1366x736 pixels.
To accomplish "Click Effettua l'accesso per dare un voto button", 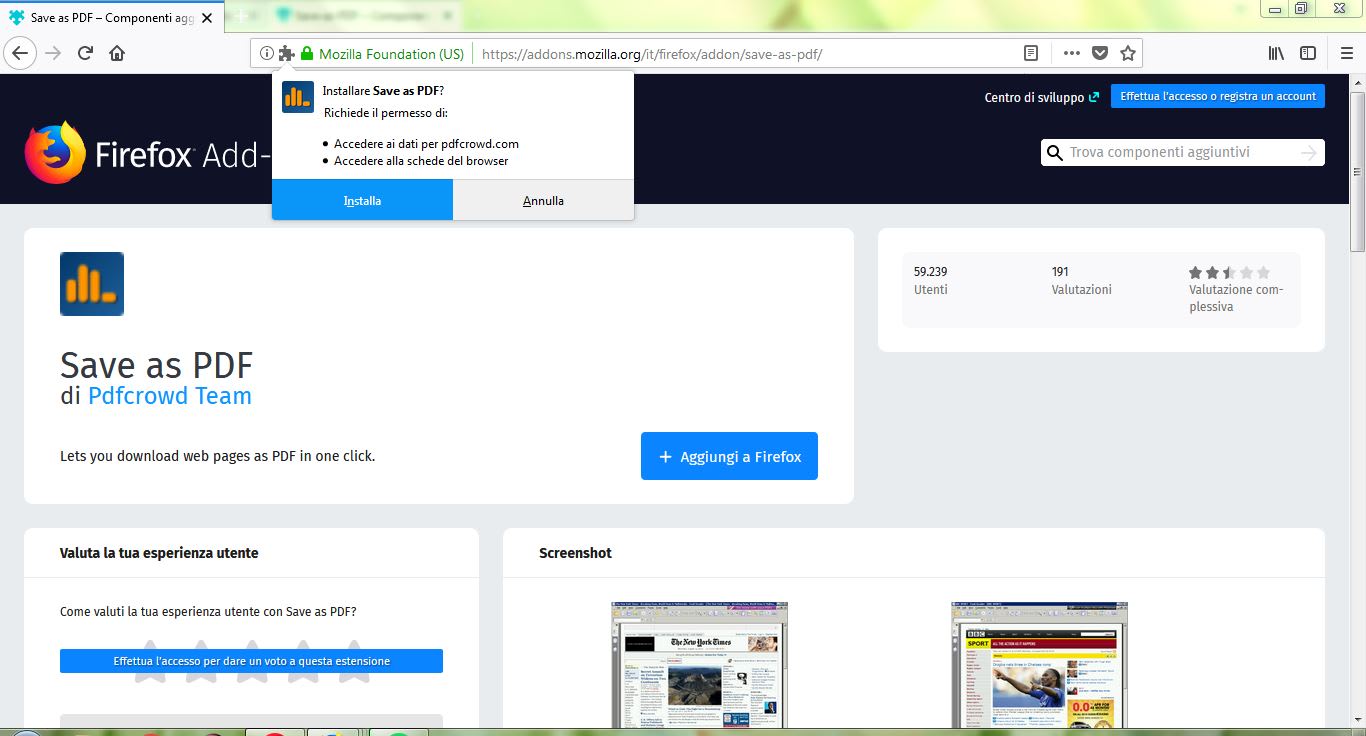I will 251,661.
